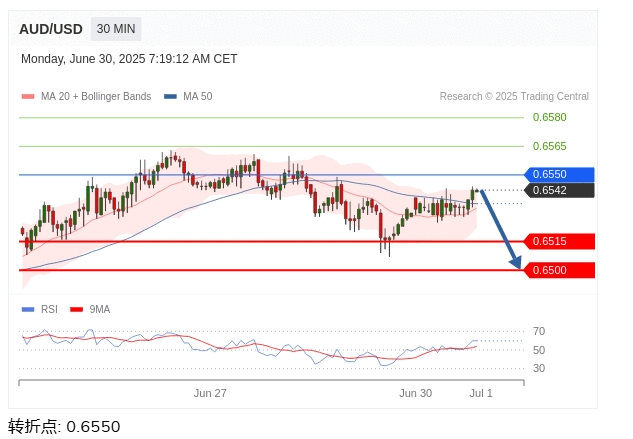Select the 30 MIN timeframe badge
The image size is (633, 439).
[x=116, y=29]
